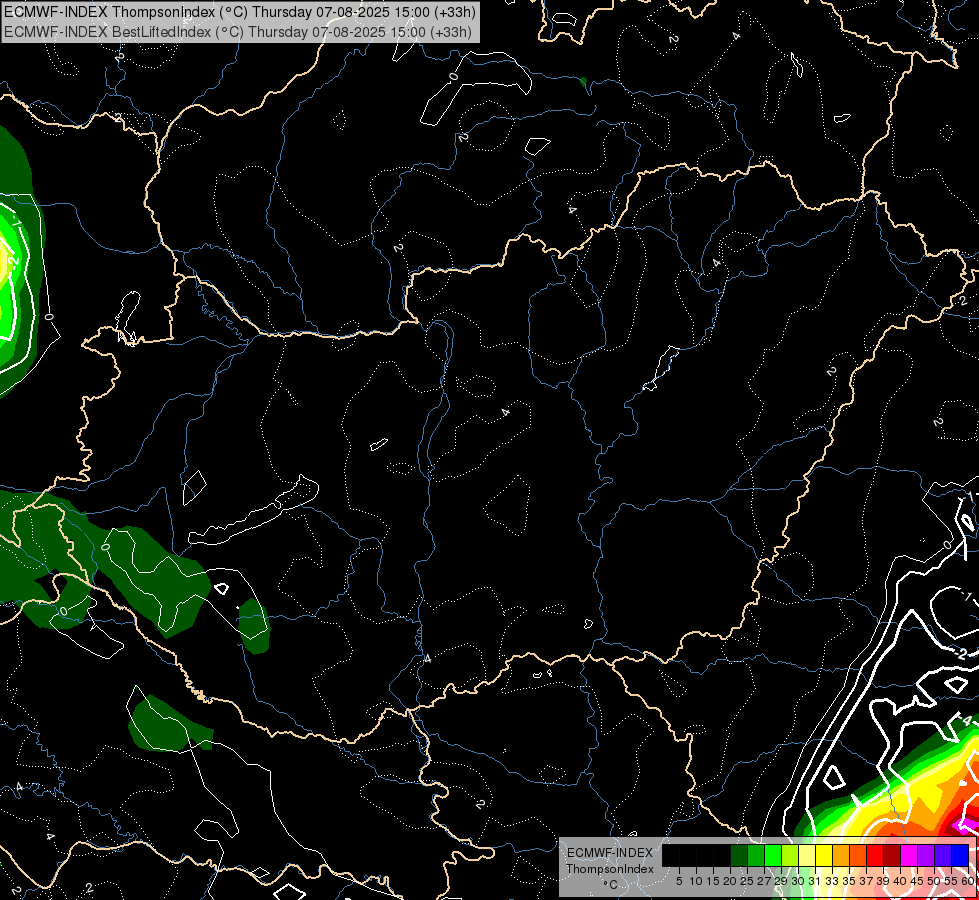This screenshot has height=900, width=979.
Task: Click the legend label ThompsonIndex
Action: (x=610, y=869)
